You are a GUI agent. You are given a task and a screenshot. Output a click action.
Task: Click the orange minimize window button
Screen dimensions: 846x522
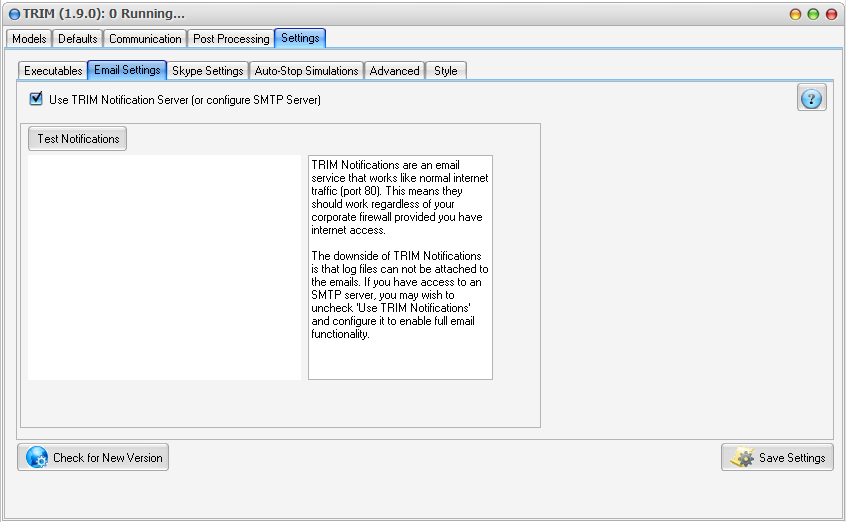tap(795, 14)
